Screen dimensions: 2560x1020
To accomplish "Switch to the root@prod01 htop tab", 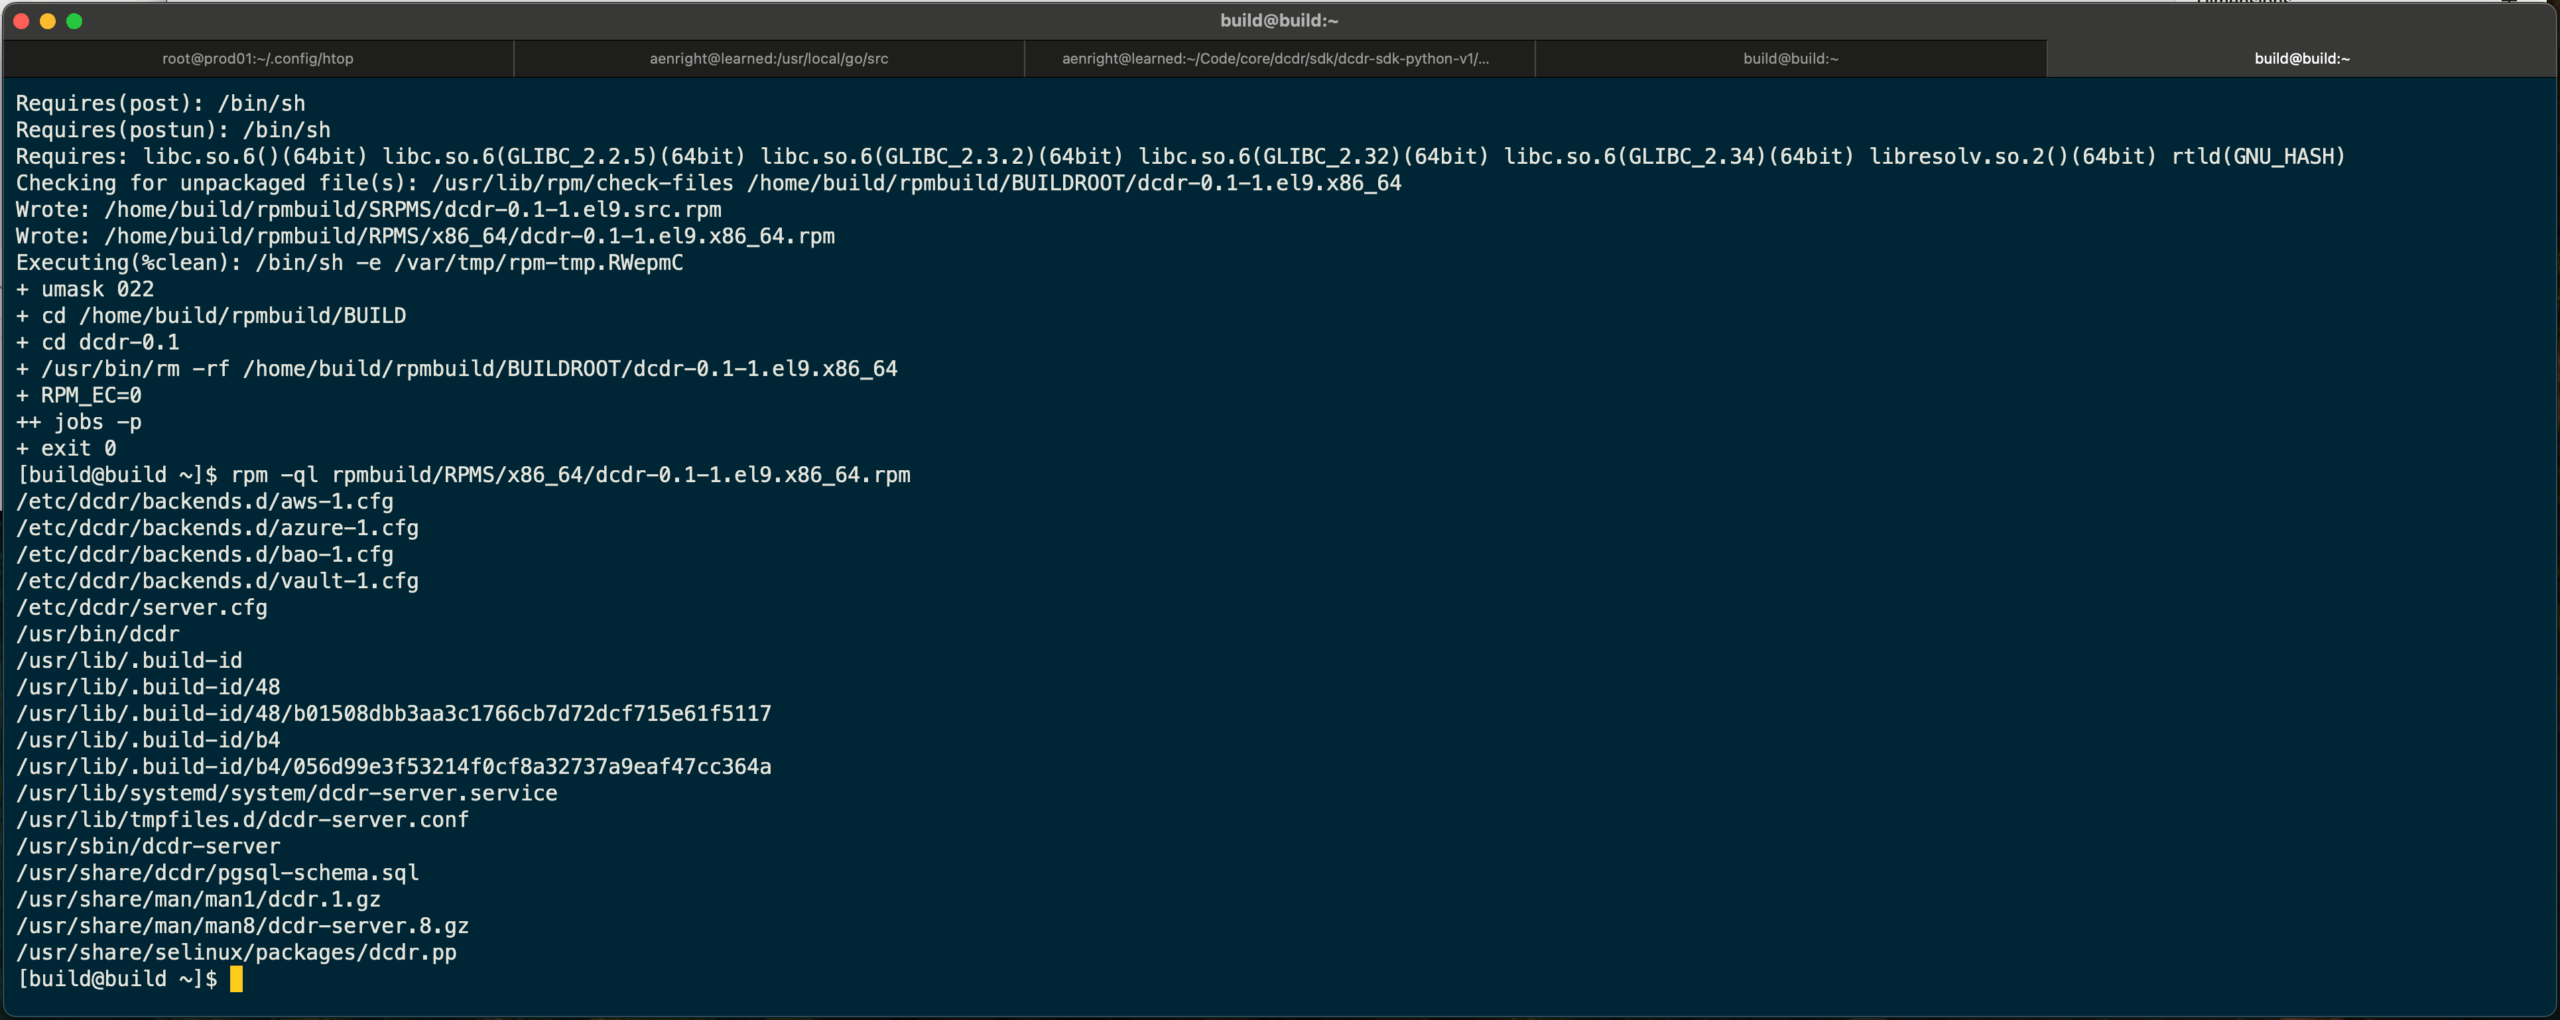I will pyautogui.click(x=258, y=59).
